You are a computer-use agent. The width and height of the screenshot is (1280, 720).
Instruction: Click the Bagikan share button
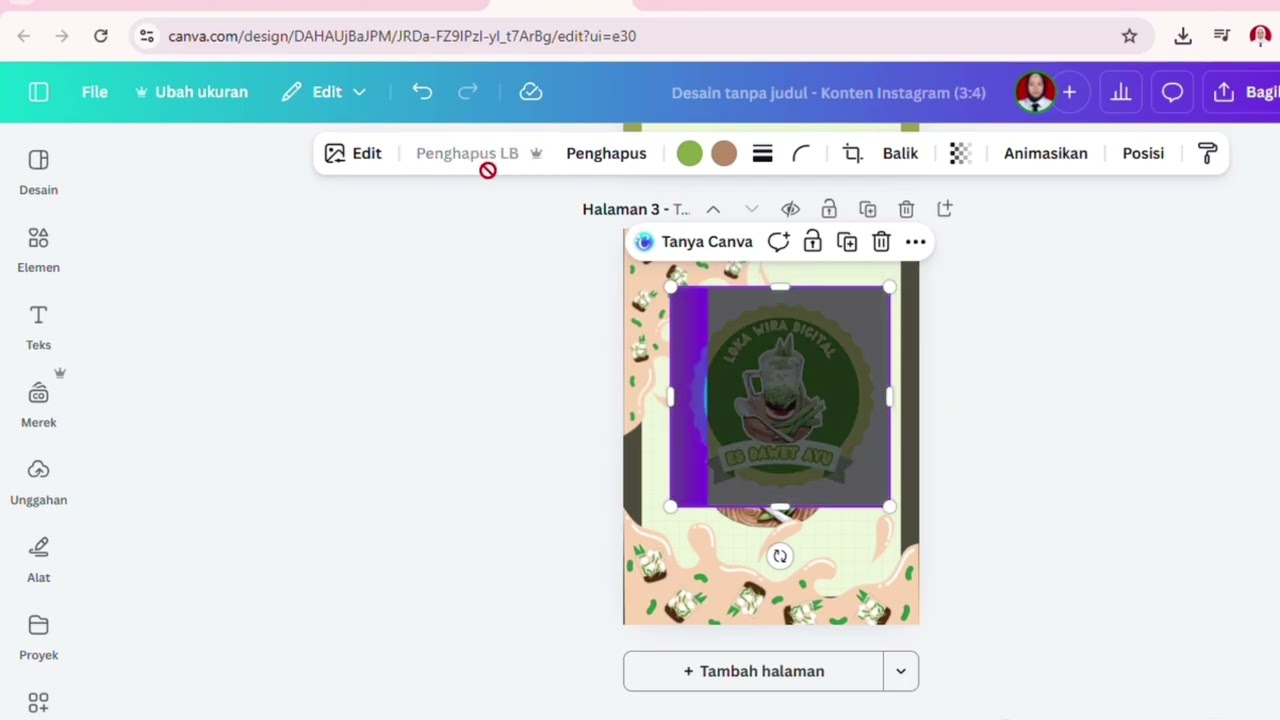(x=1242, y=92)
